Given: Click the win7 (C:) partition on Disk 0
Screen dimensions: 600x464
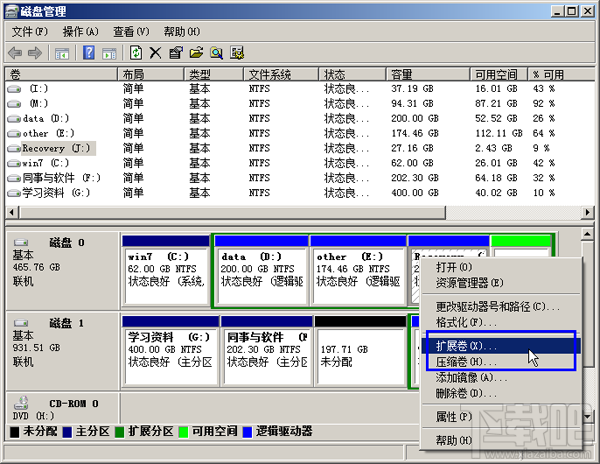Looking at the screenshot, I should (165, 276).
